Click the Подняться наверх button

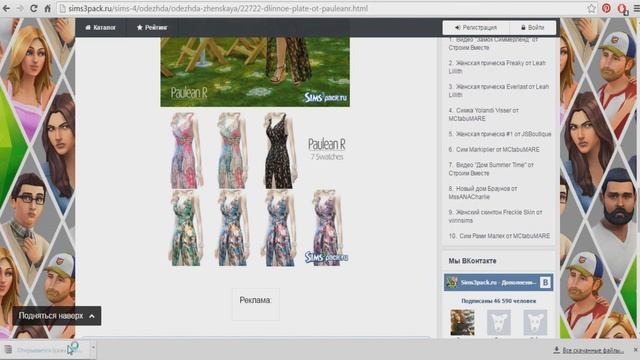[57, 316]
